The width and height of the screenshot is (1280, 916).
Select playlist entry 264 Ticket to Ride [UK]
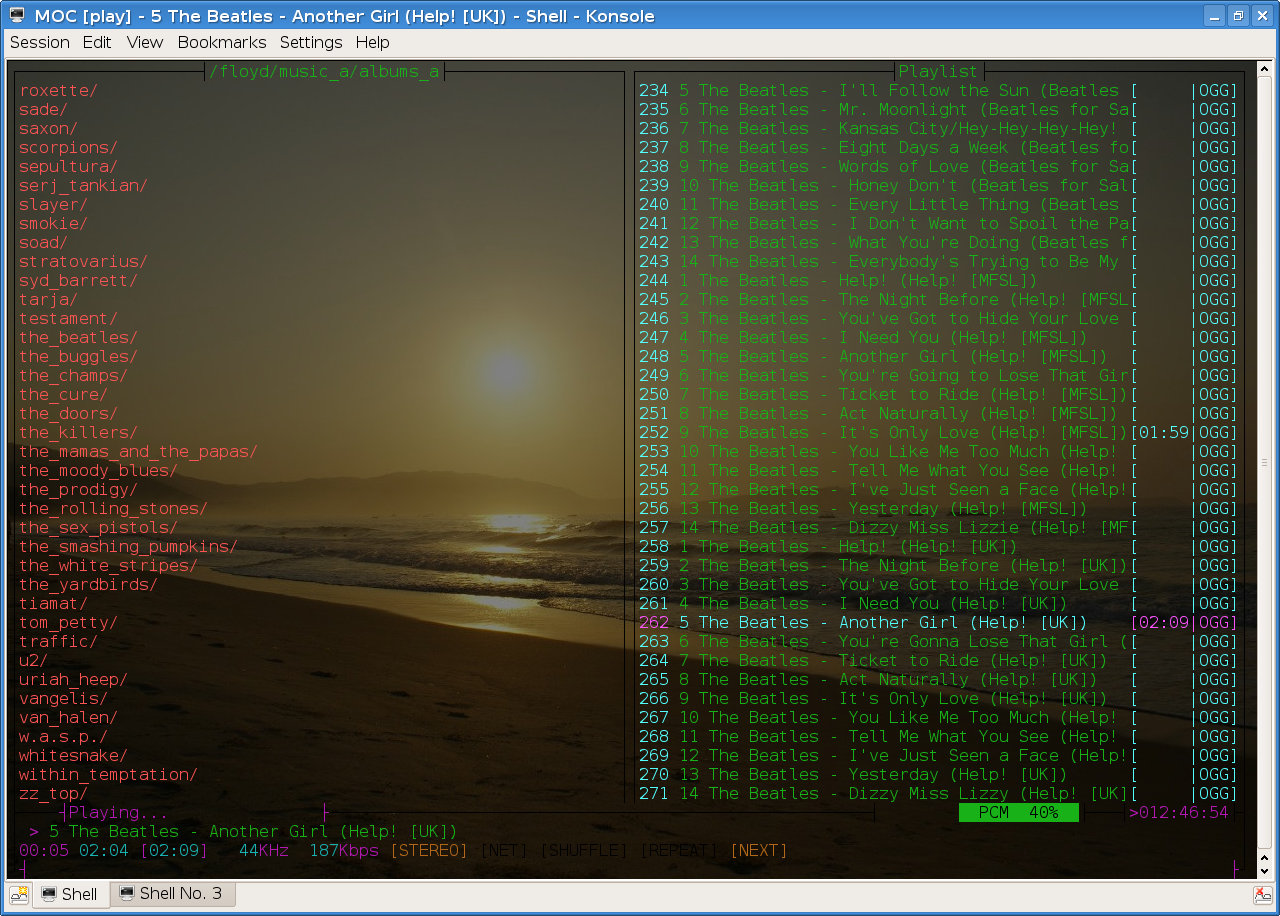pyautogui.click(x=938, y=661)
